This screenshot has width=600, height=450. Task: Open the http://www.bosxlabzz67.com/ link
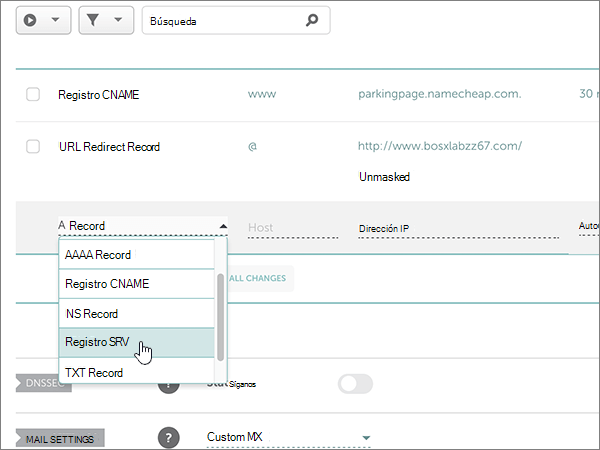pyautogui.click(x=440, y=146)
